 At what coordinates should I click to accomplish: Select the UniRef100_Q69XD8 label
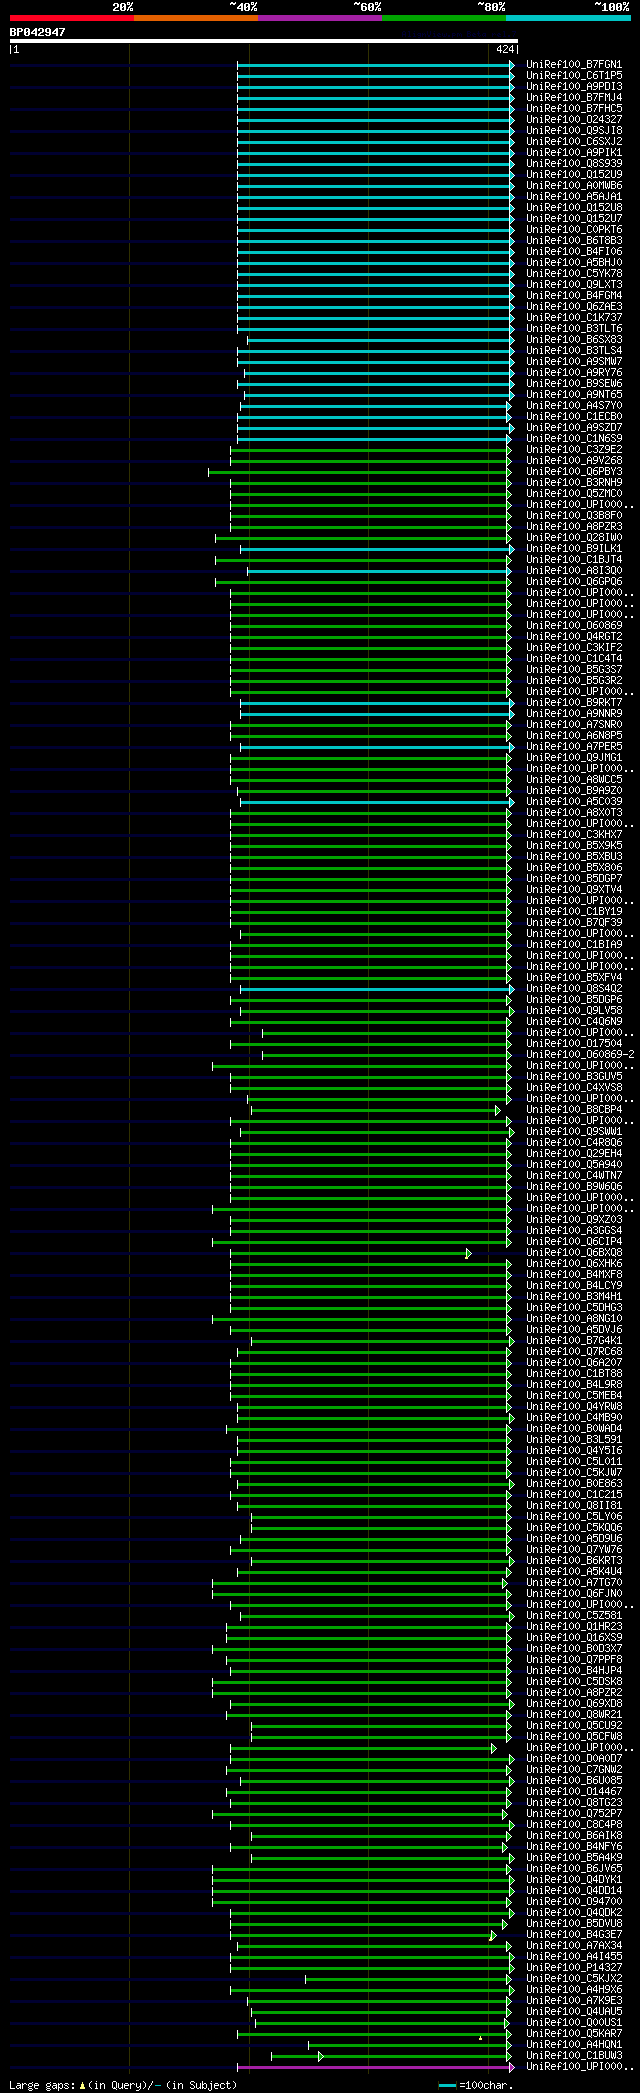pos(574,1704)
